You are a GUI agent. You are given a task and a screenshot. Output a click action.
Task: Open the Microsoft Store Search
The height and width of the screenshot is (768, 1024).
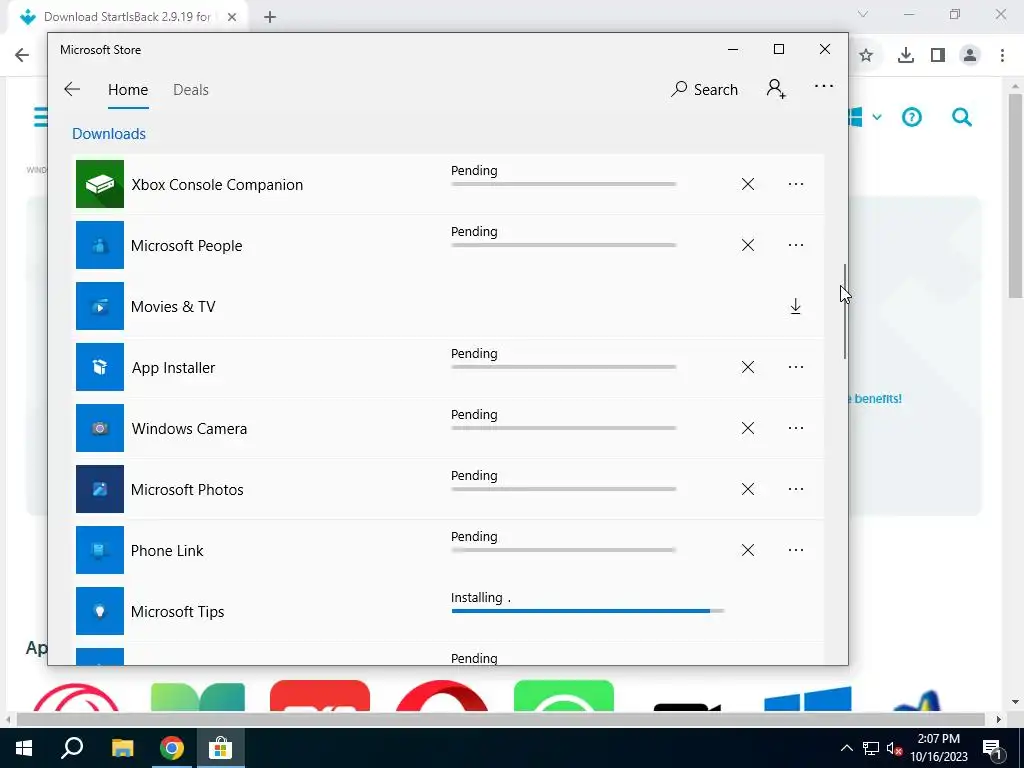[x=704, y=89]
